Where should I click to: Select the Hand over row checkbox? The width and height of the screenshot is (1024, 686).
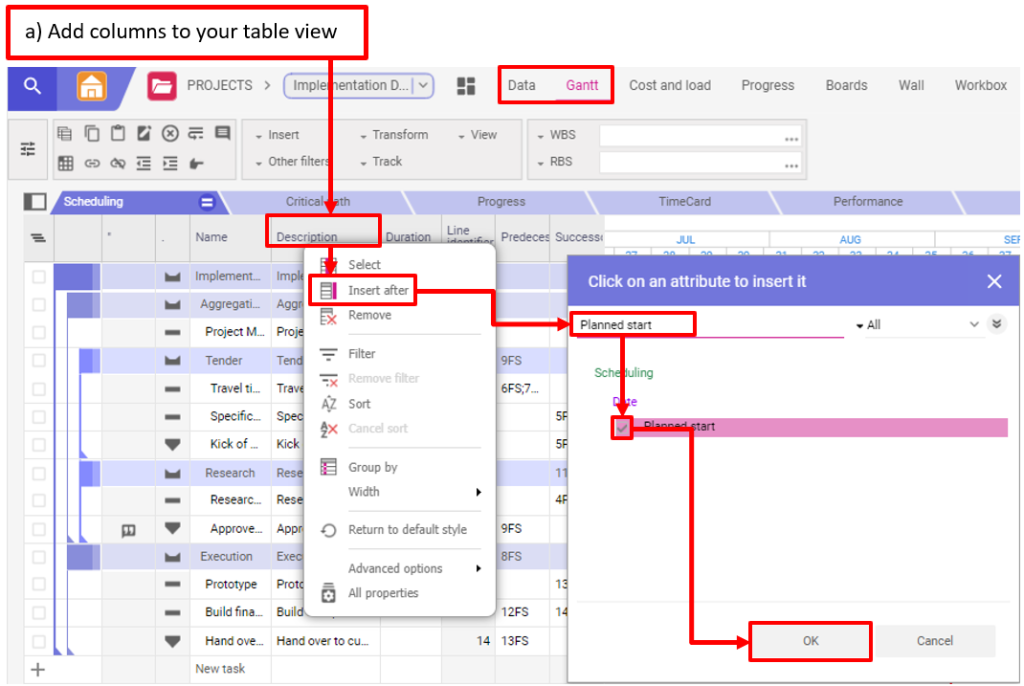tap(38, 641)
